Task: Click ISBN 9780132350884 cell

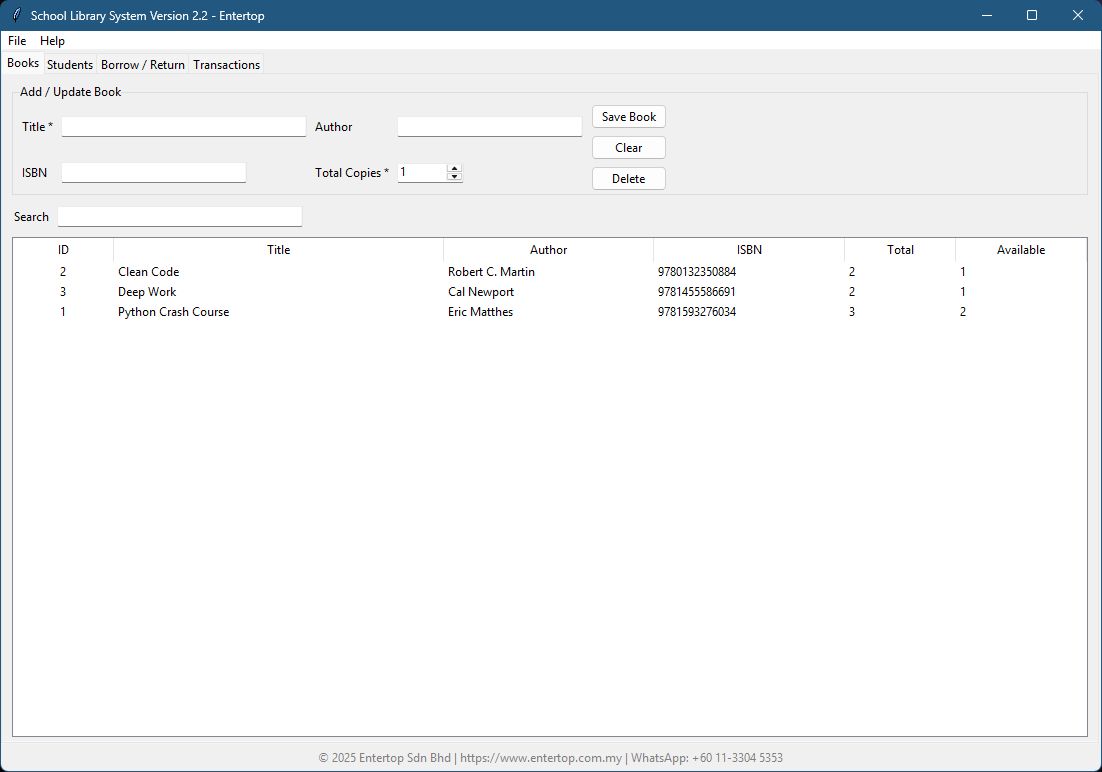Action: [x=696, y=271]
